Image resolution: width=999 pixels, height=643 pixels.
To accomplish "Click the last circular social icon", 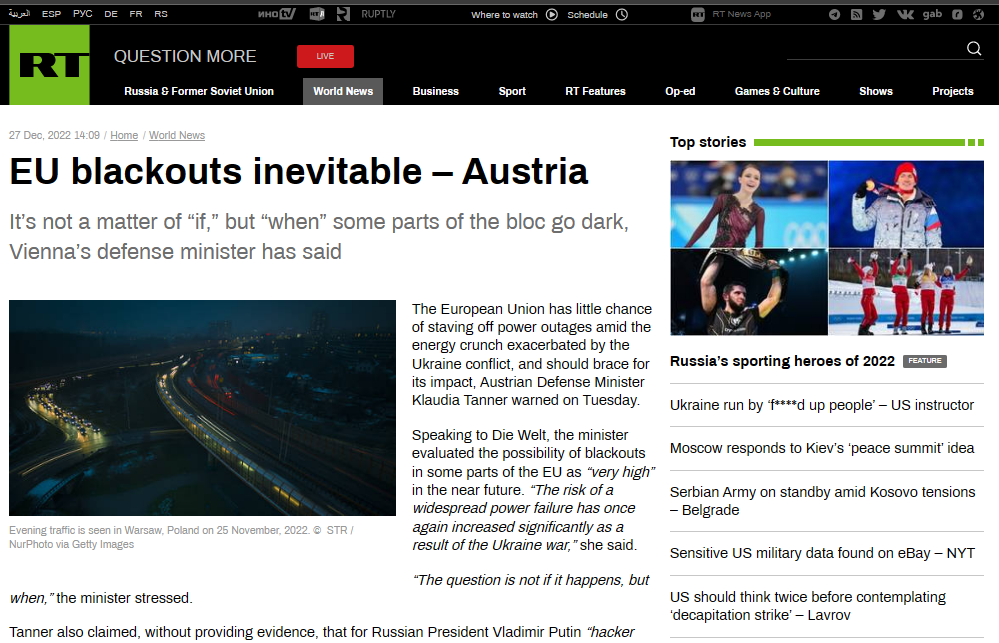I will (x=979, y=15).
